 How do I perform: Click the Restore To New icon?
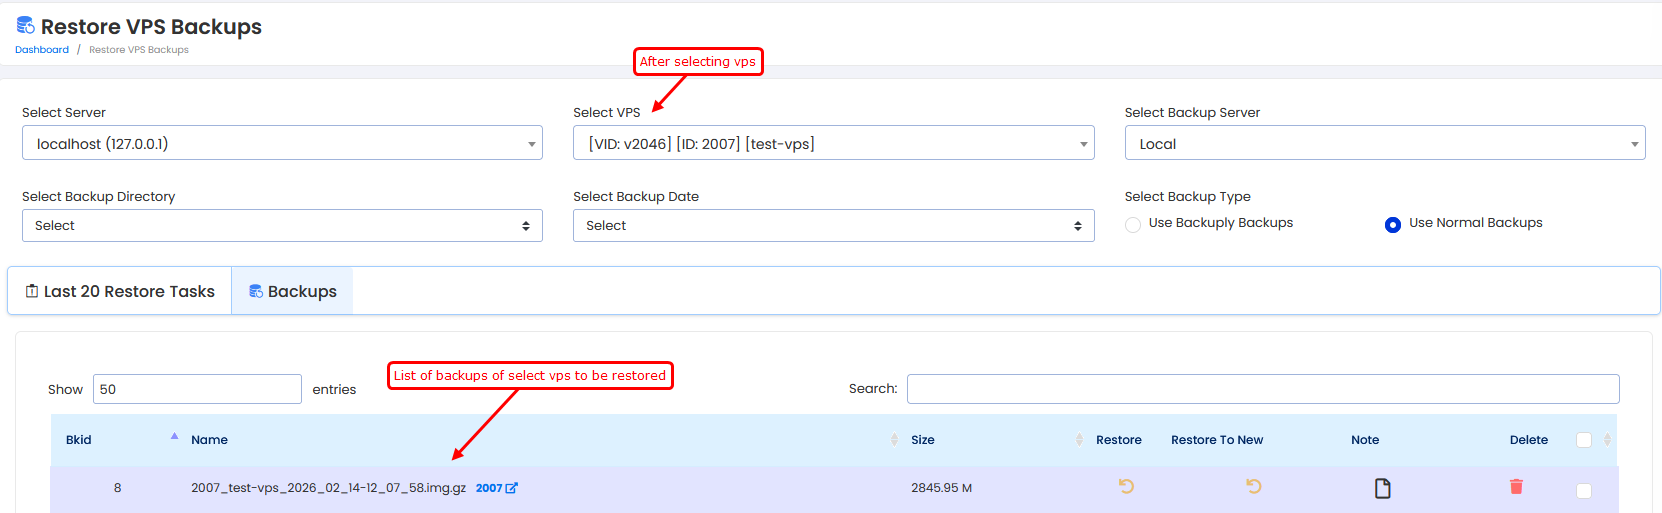click(x=1253, y=487)
